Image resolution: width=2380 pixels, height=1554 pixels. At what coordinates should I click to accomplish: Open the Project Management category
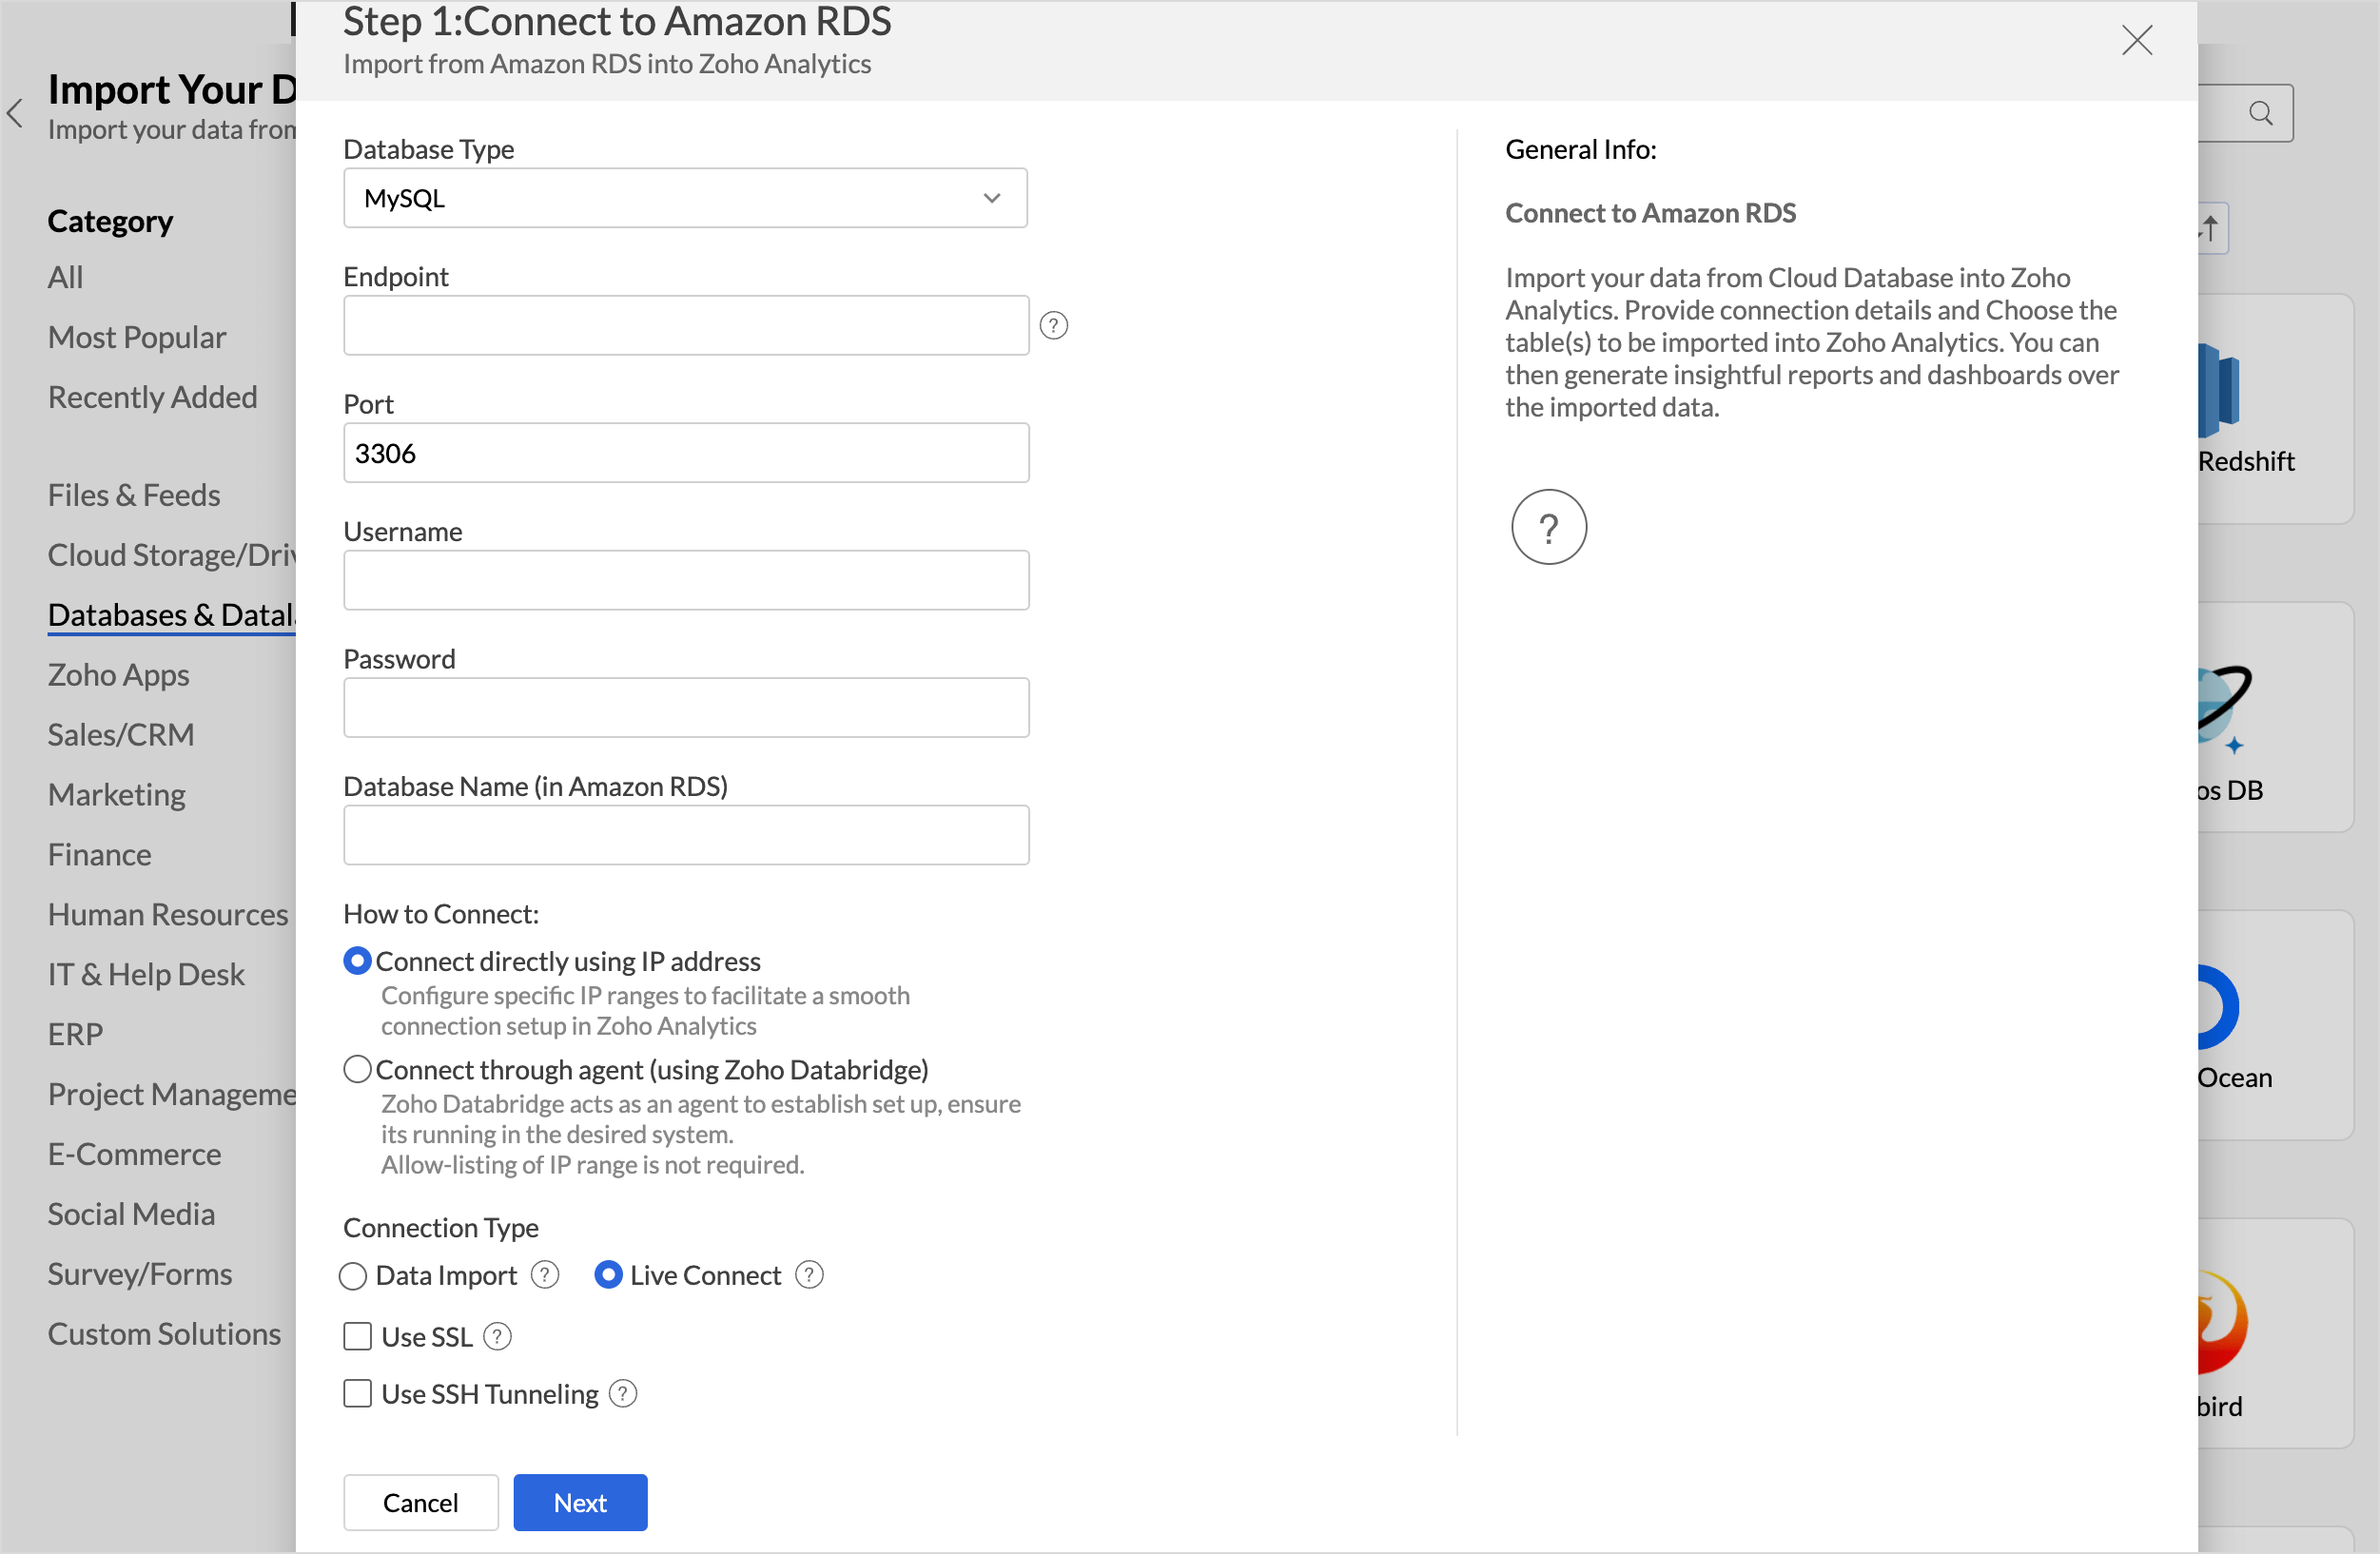click(172, 1095)
